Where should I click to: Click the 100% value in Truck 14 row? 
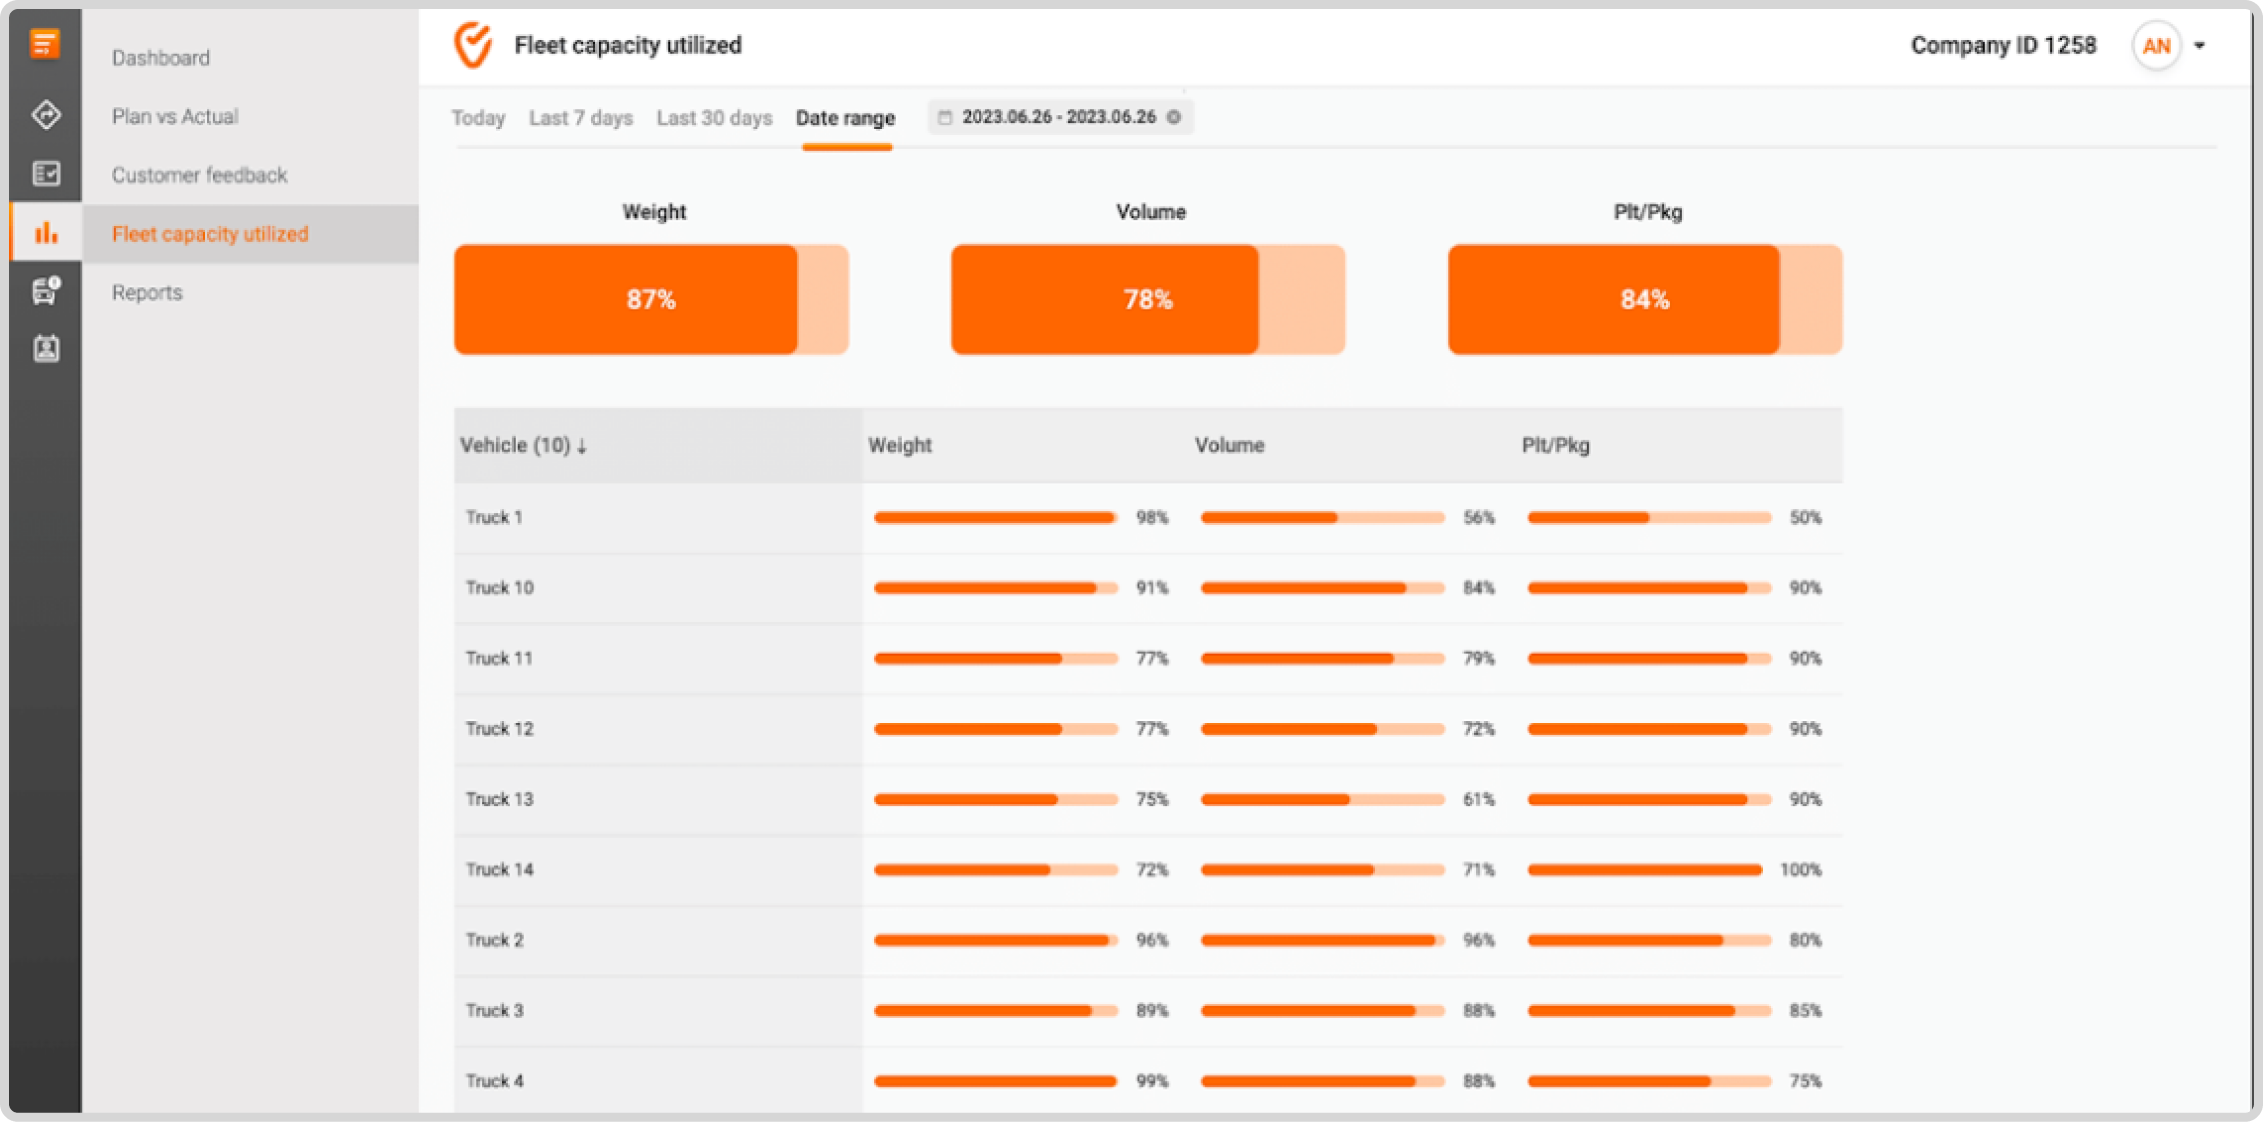click(x=1801, y=870)
